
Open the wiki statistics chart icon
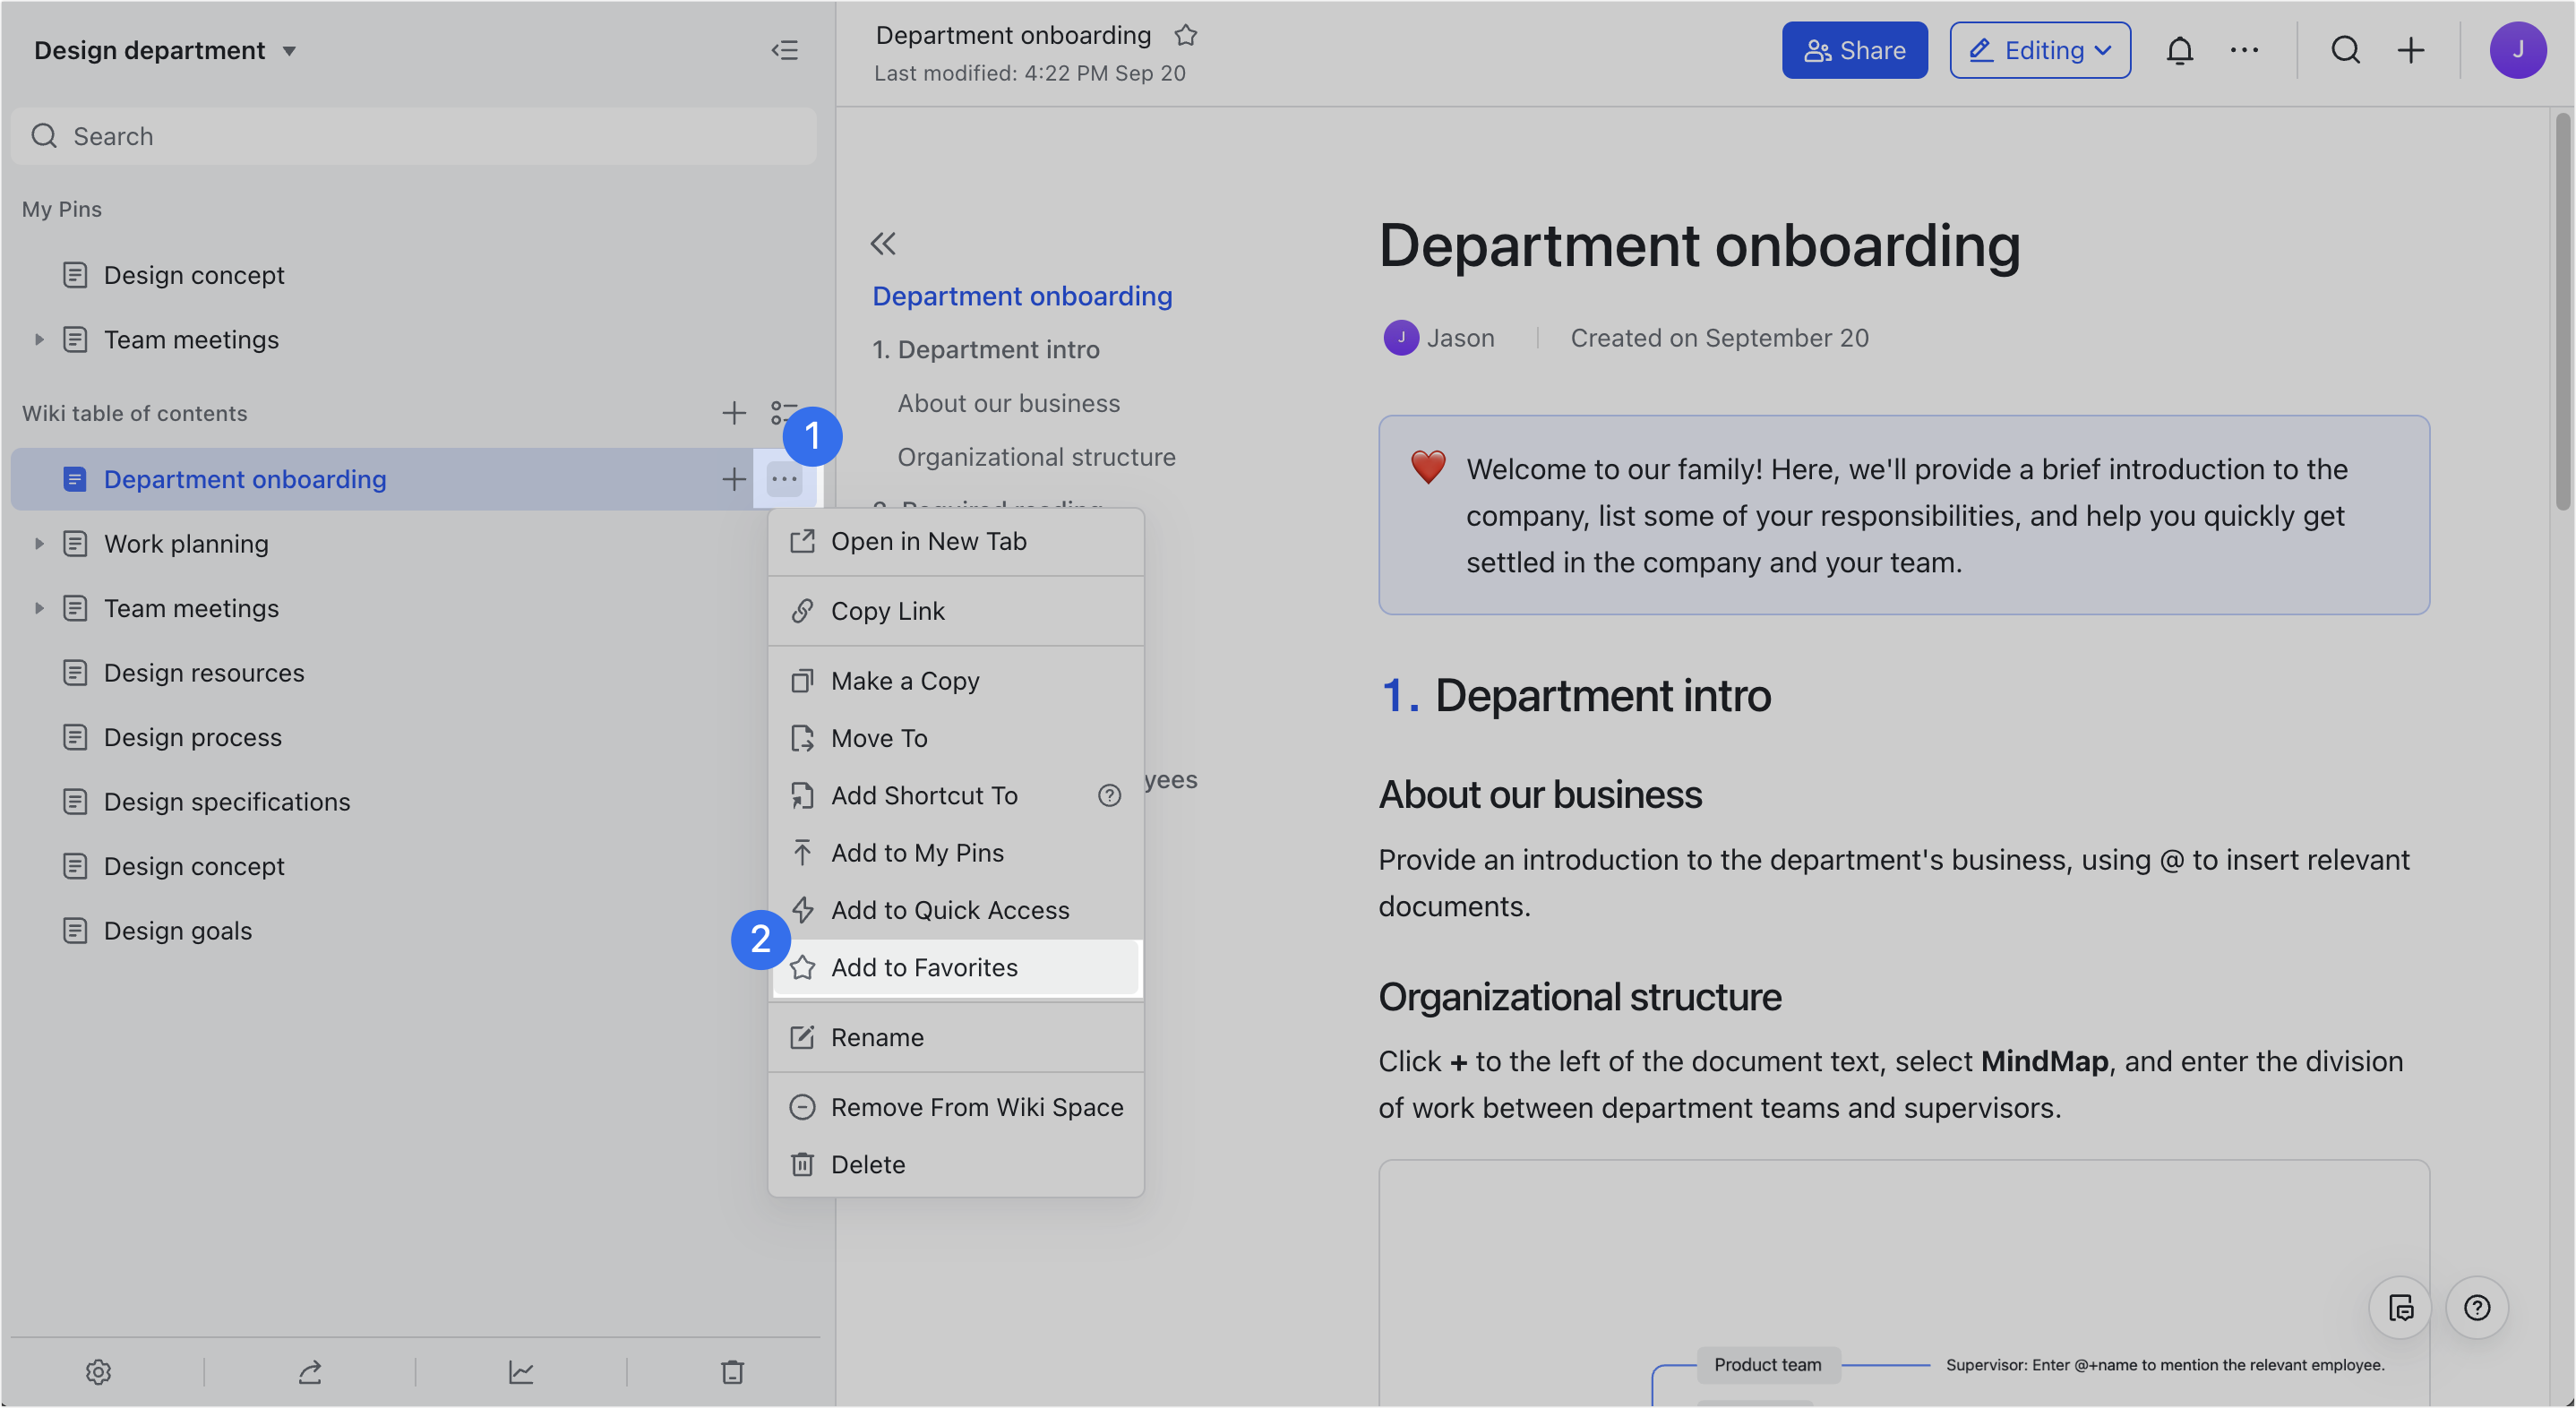pyautogui.click(x=521, y=1371)
